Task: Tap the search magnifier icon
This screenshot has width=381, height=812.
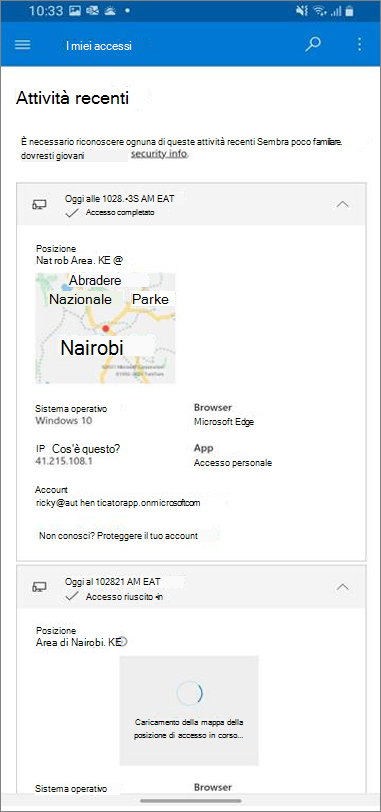Action: click(x=313, y=45)
